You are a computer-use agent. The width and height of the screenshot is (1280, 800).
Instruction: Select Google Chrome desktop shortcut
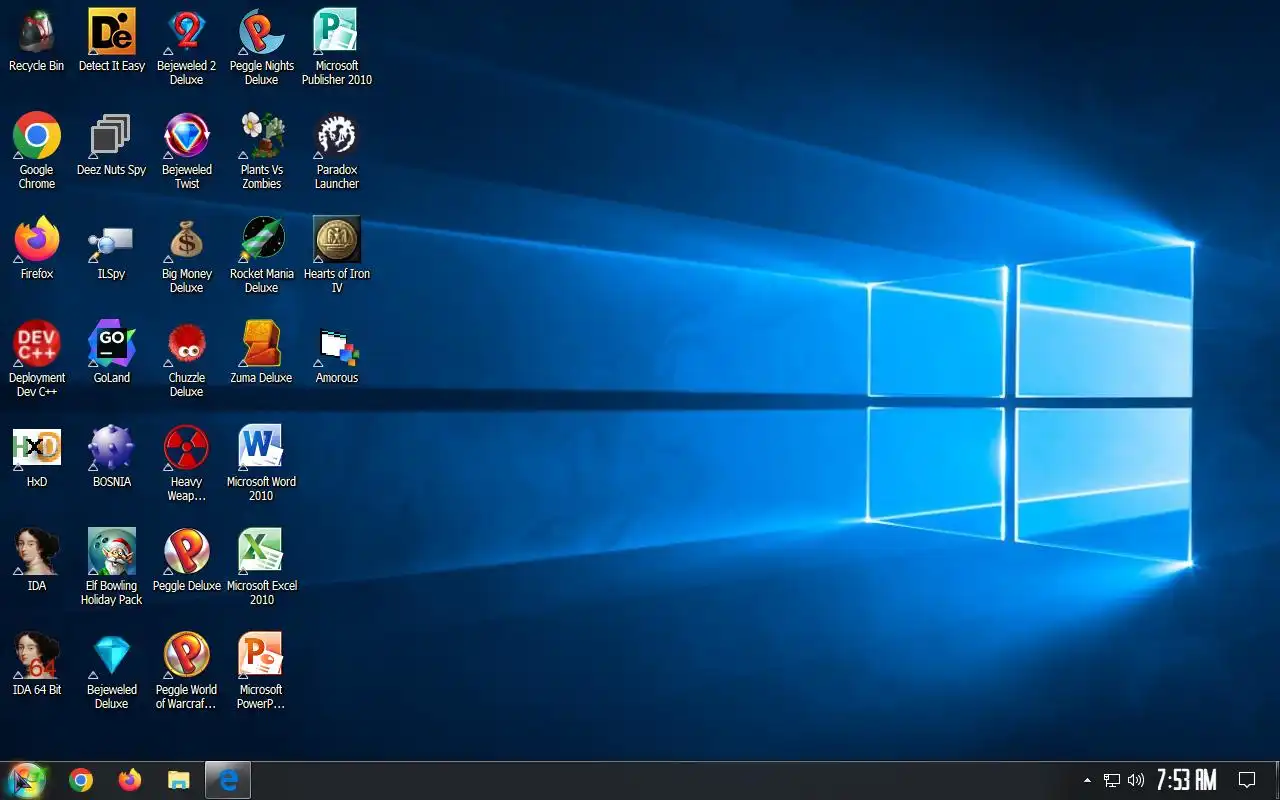tap(36, 152)
